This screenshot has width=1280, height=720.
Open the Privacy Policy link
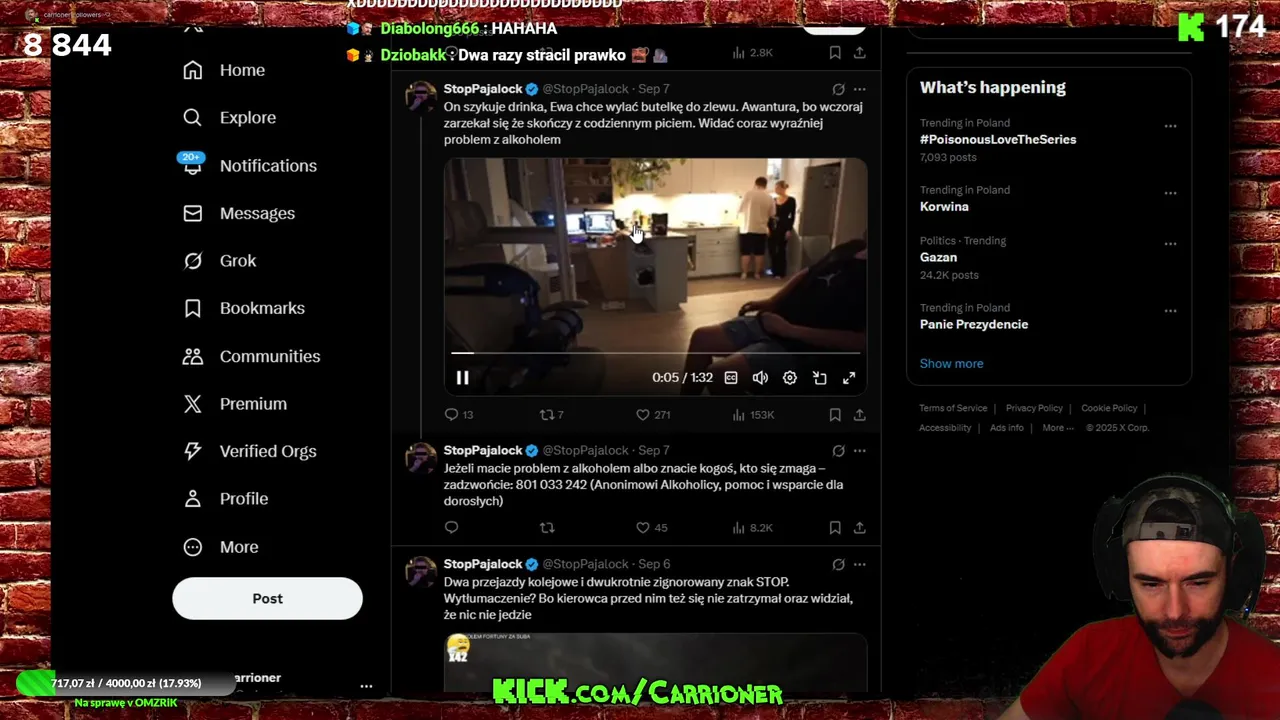coord(1034,408)
